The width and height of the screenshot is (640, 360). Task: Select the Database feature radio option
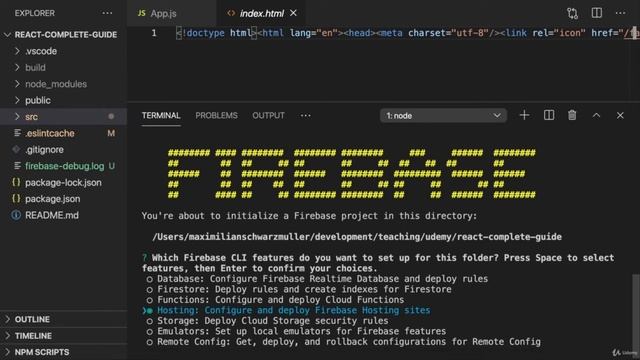coord(150,279)
